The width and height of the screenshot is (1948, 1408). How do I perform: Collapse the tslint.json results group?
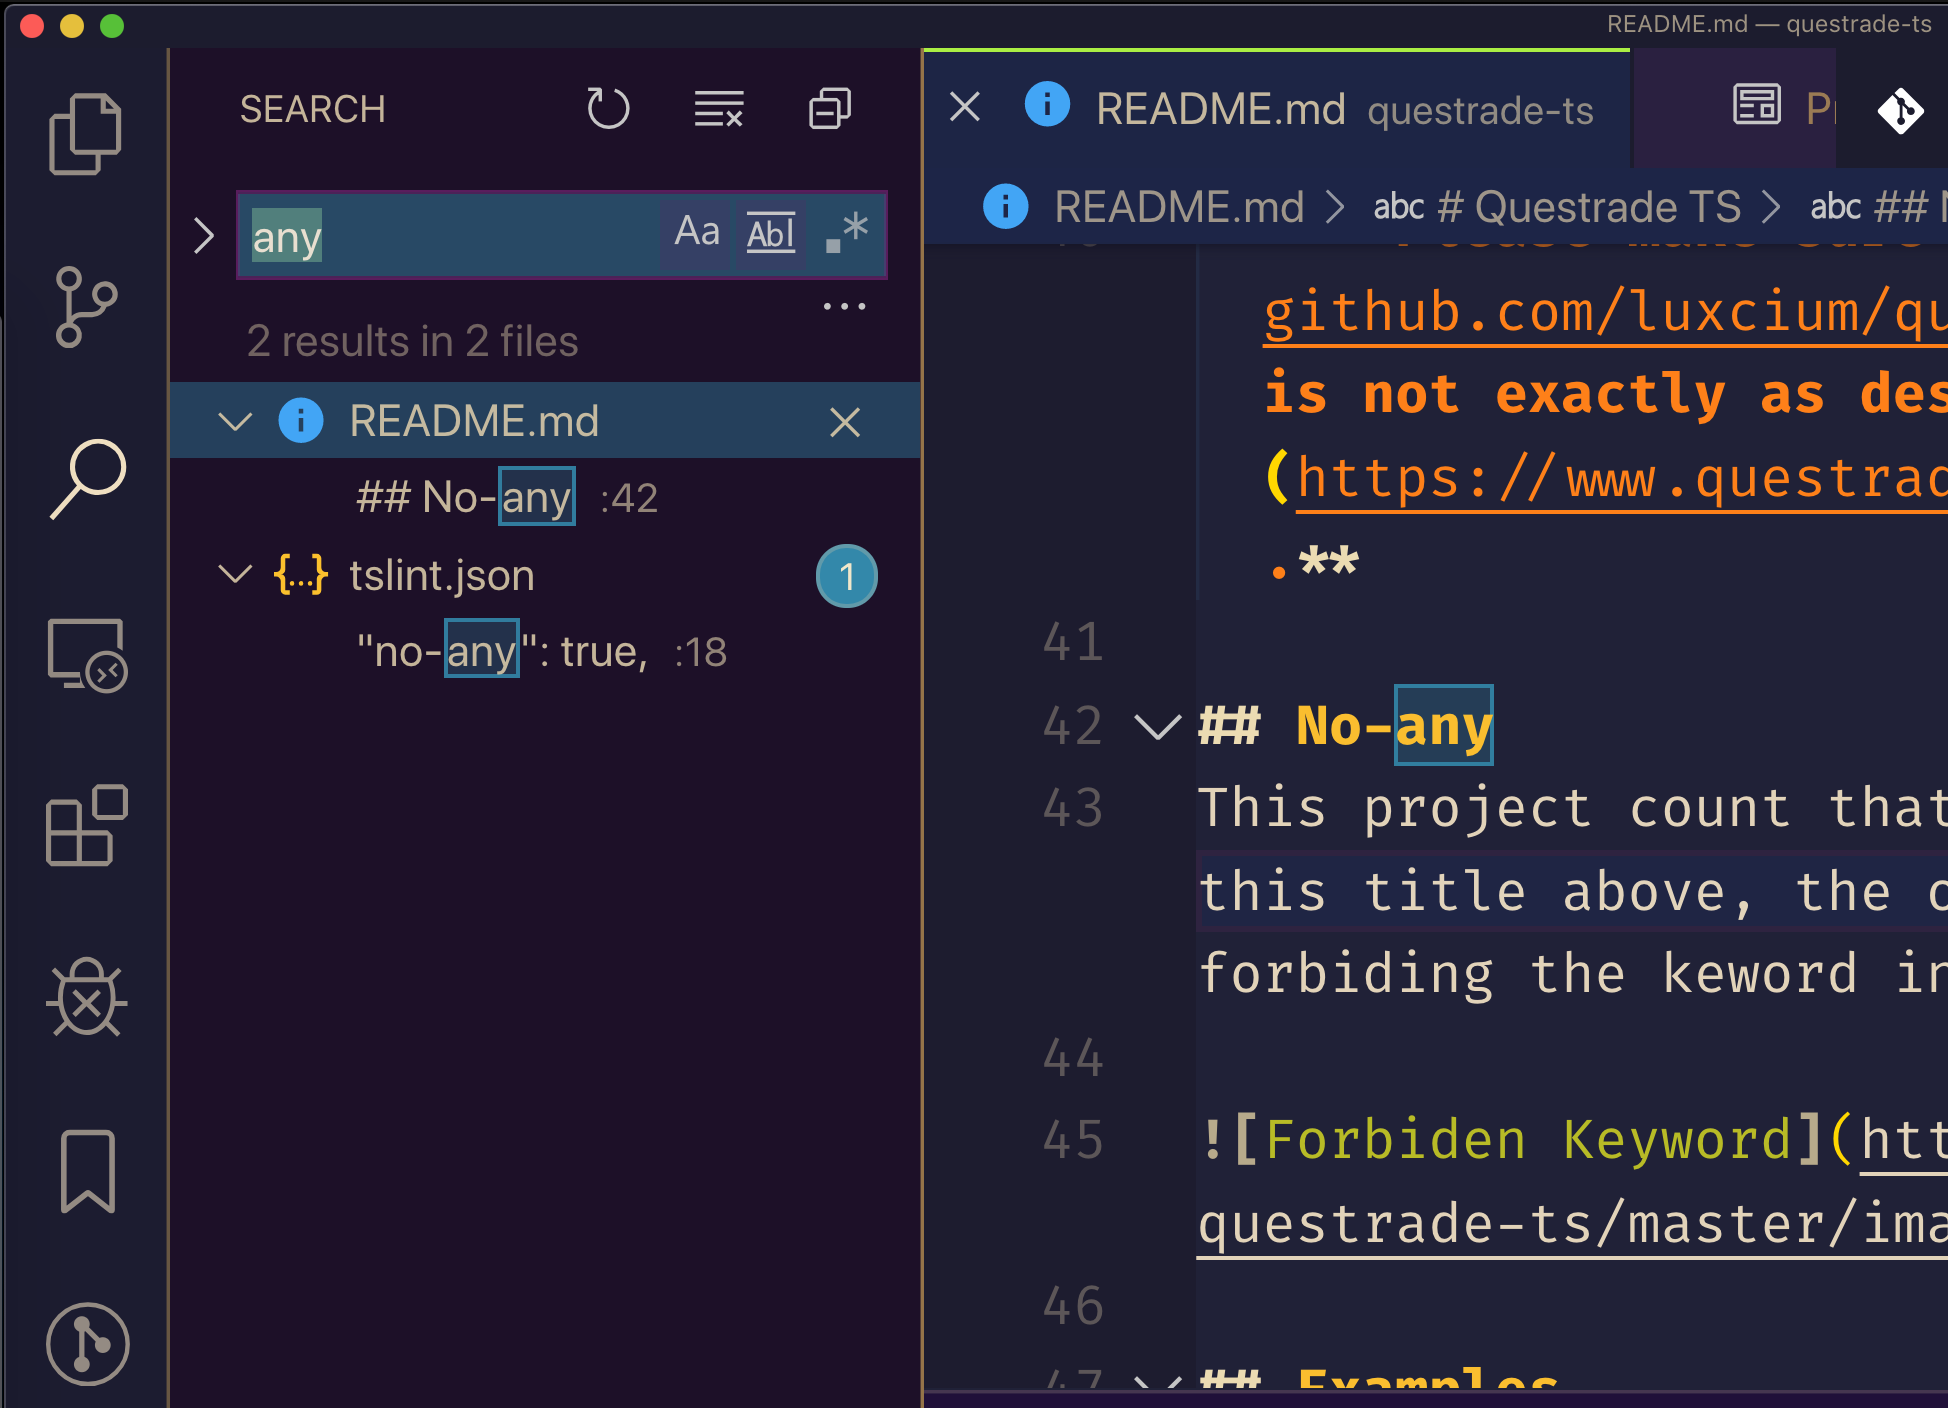click(x=235, y=575)
